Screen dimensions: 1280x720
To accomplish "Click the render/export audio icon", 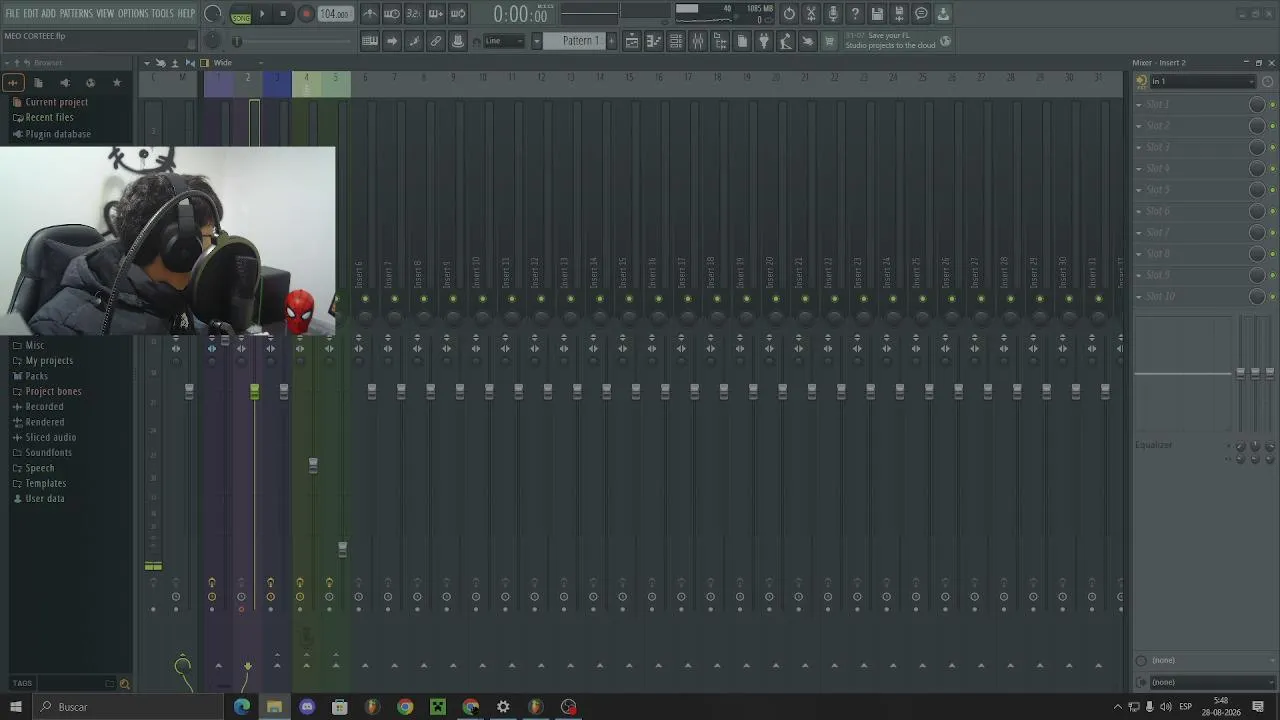I will pos(899,14).
